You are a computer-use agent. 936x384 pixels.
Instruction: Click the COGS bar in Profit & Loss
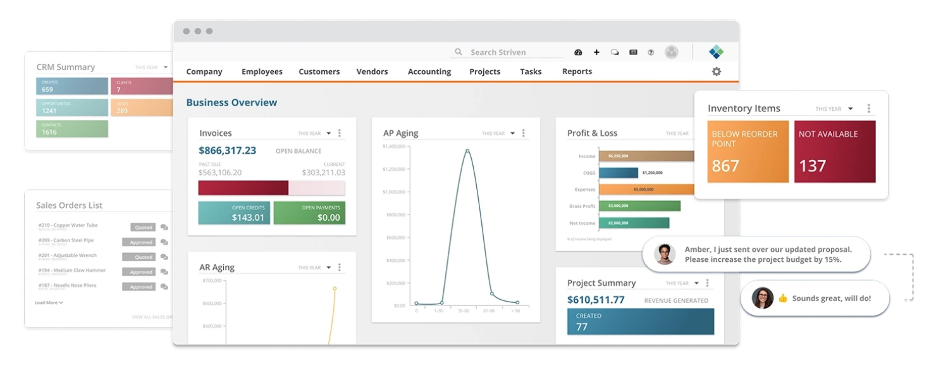tap(618, 173)
